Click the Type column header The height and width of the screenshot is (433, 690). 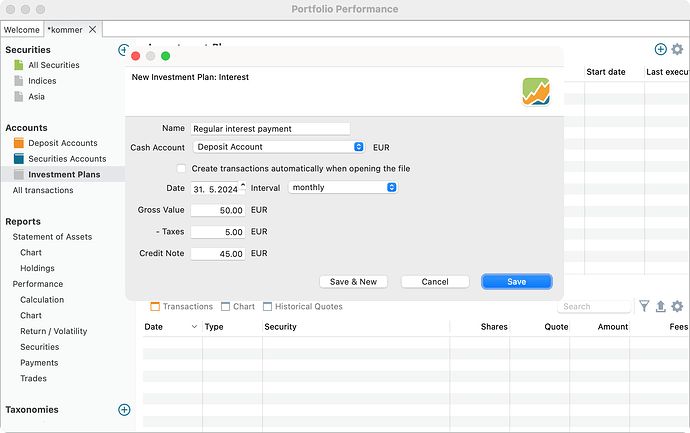click(x=214, y=327)
